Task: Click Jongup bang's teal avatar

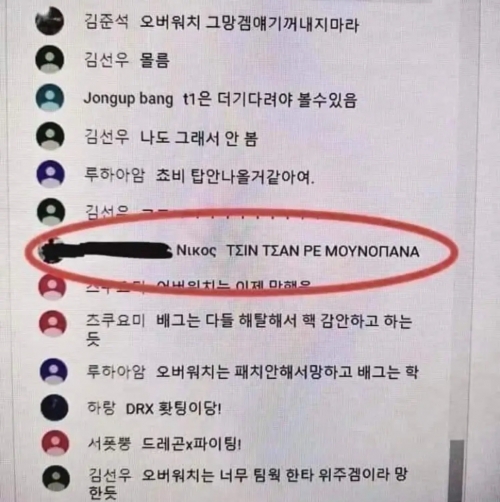Action: tap(50, 97)
